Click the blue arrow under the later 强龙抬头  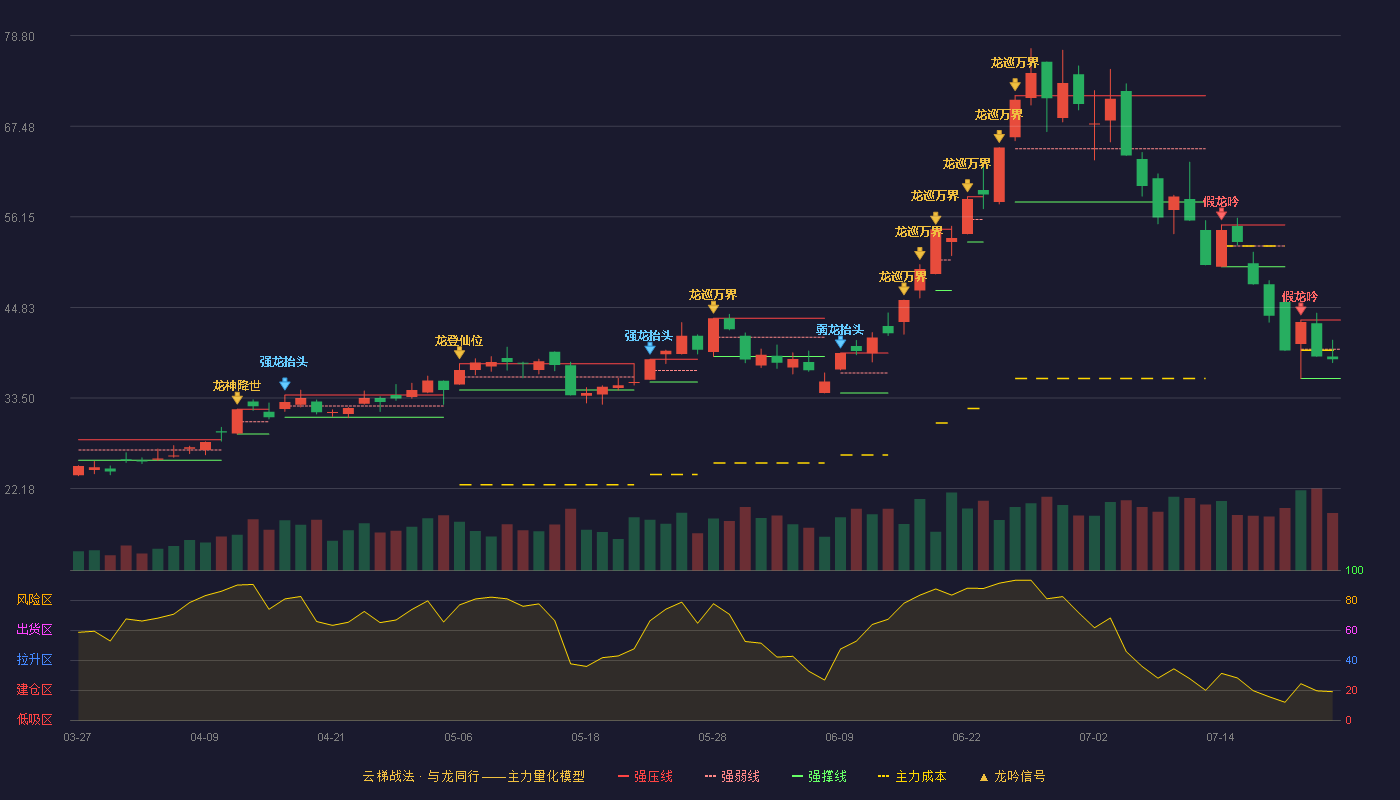tap(650, 348)
